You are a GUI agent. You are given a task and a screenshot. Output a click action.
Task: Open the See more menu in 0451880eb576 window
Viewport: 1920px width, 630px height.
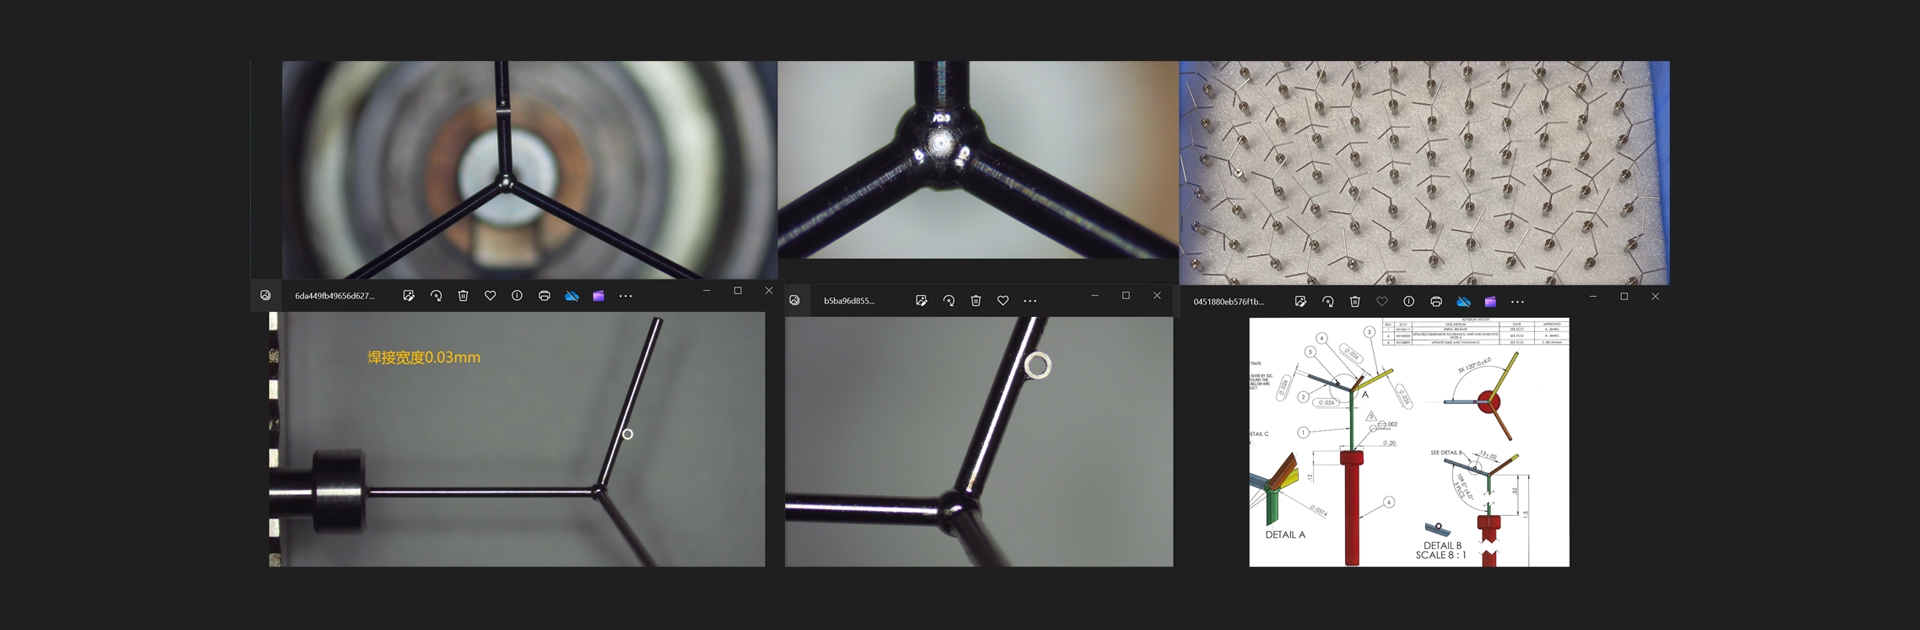(1517, 302)
